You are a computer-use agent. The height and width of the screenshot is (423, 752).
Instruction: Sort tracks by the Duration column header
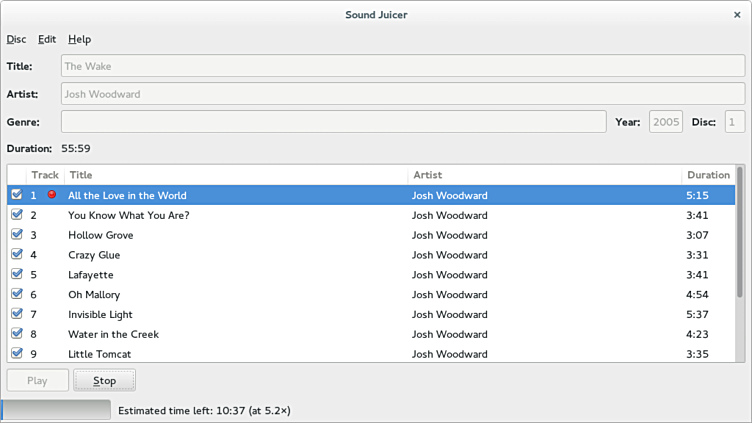(x=708, y=175)
